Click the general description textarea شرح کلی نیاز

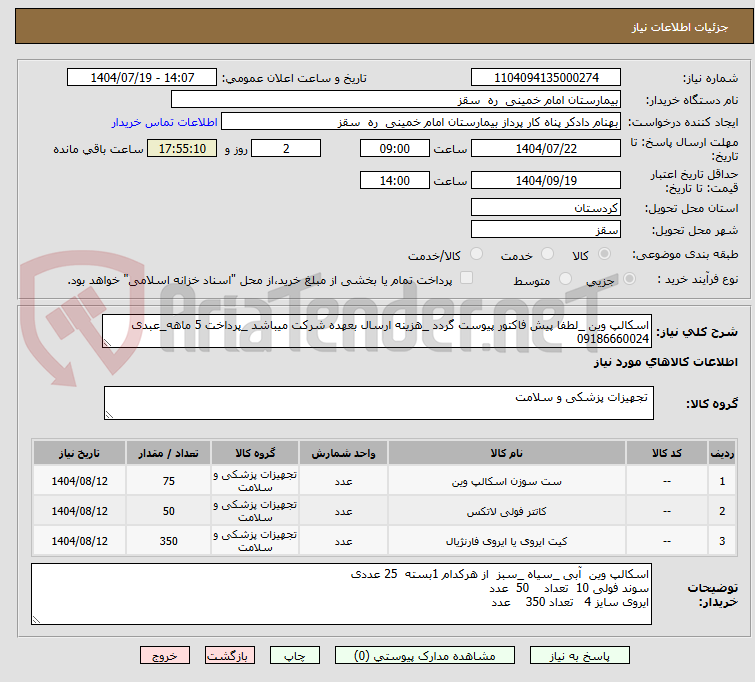coord(377,331)
